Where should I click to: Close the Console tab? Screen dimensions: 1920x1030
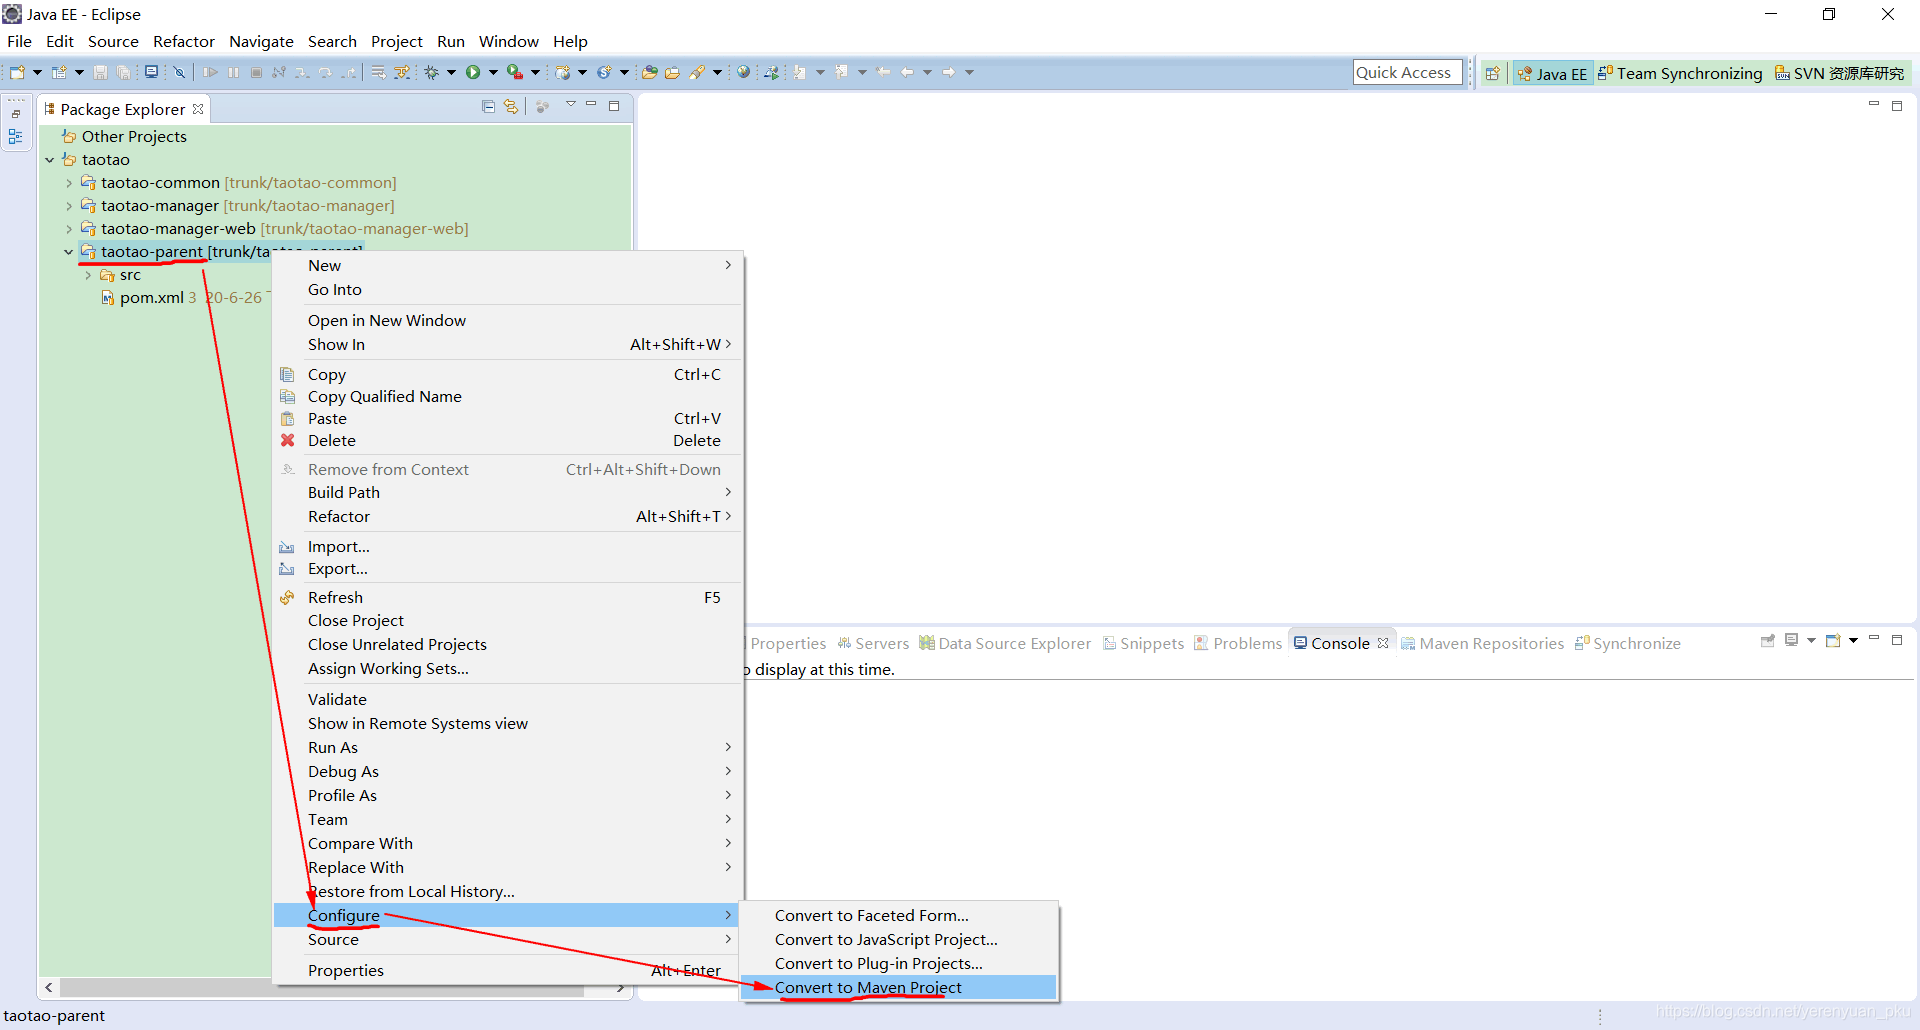click(x=1383, y=643)
